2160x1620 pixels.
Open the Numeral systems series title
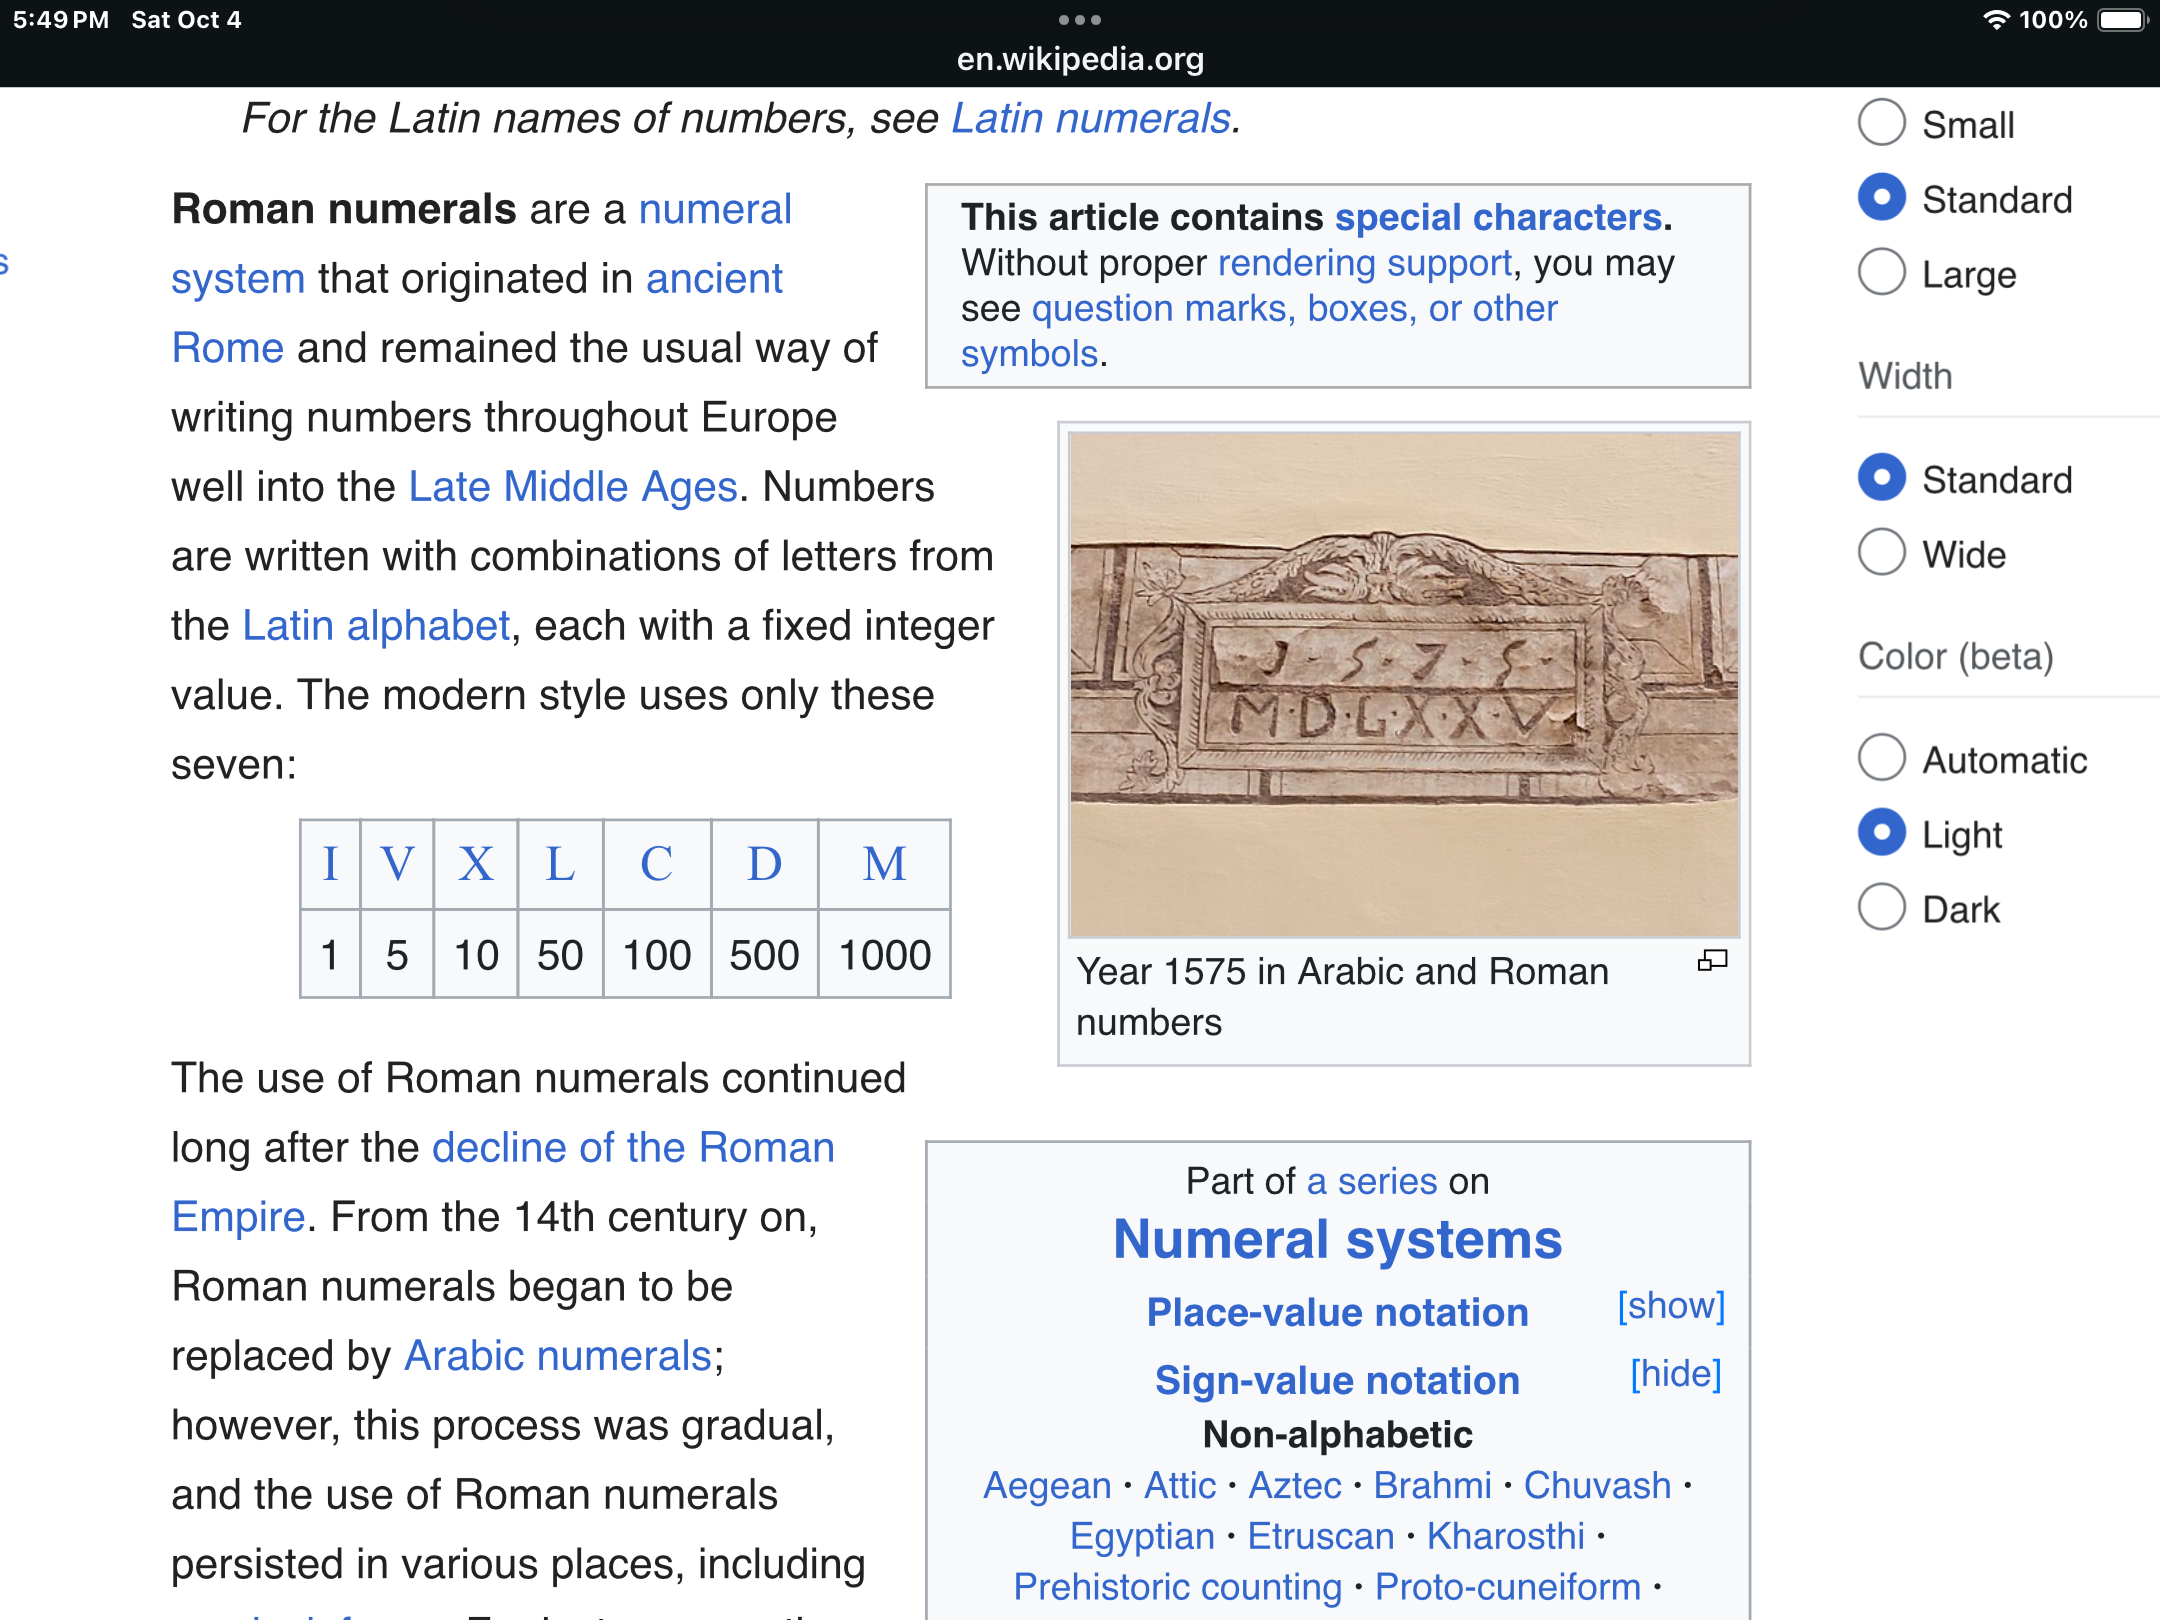tap(1337, 1240)
